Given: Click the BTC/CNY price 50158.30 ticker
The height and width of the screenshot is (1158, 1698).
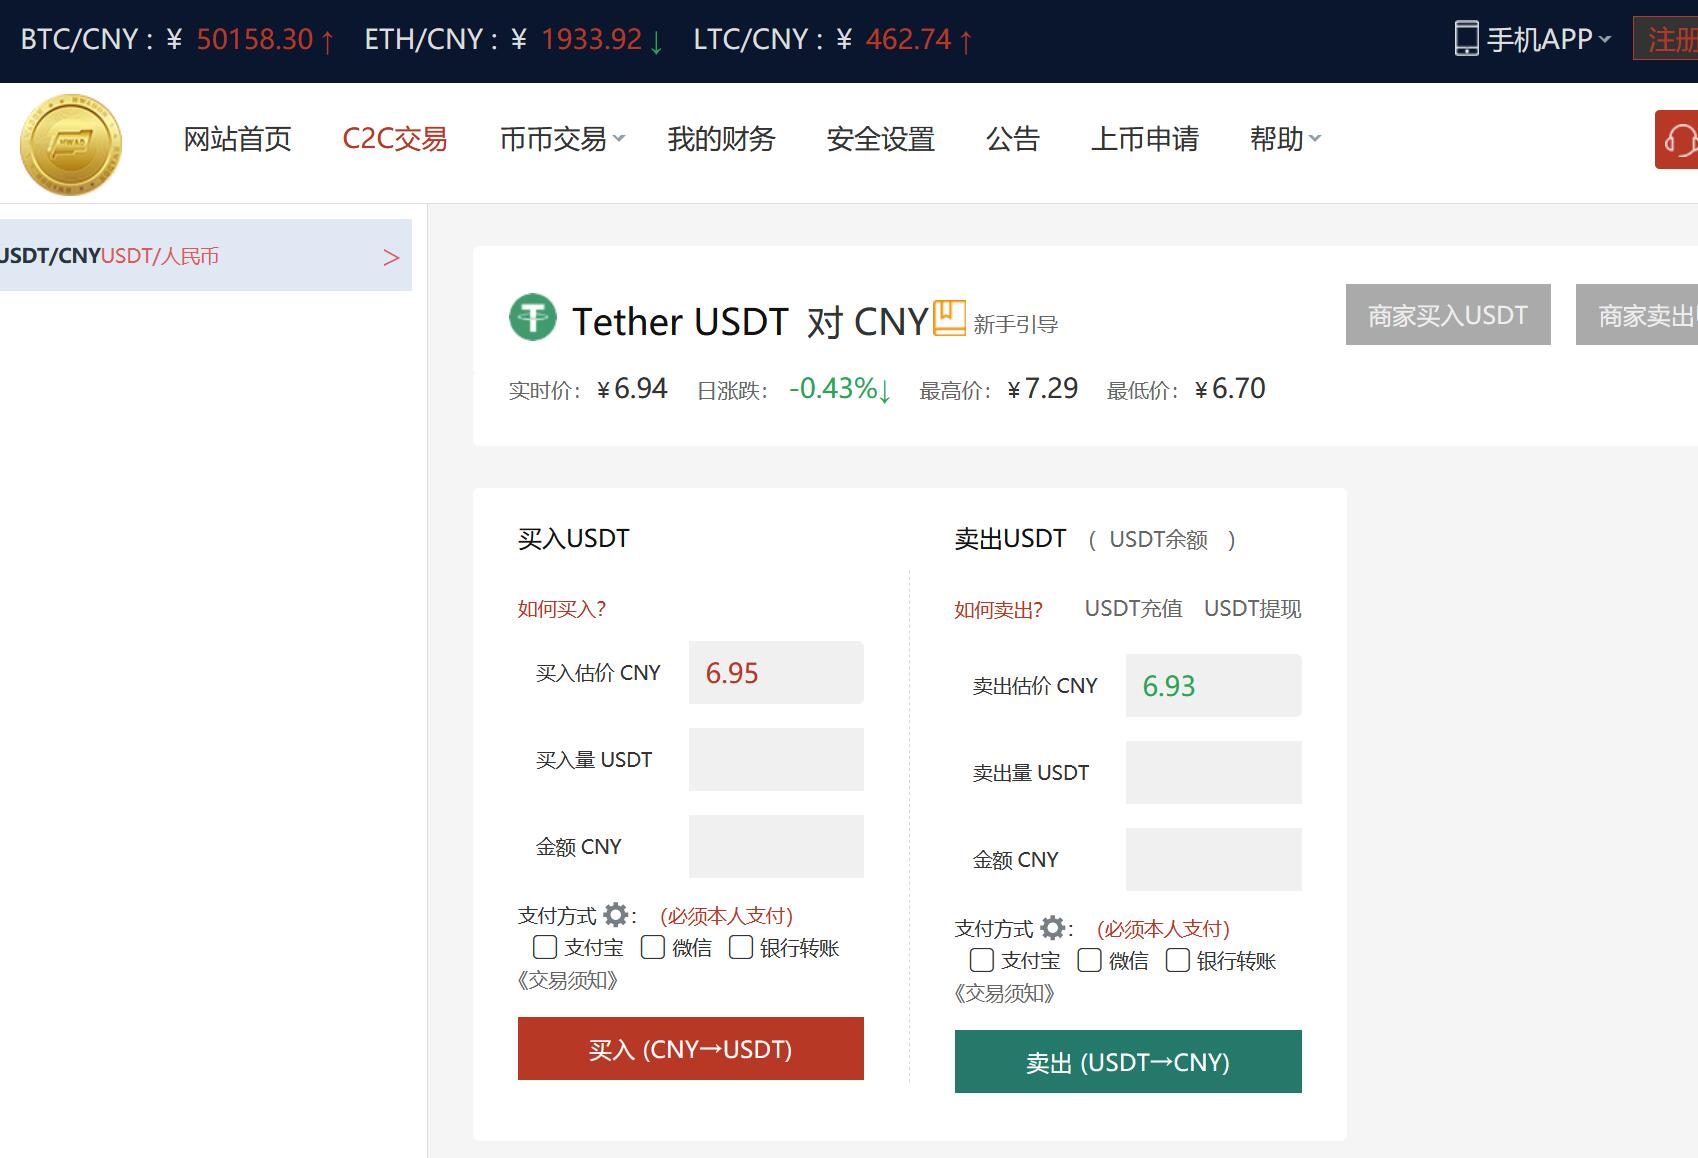Looking at the screenshot, I should click(255, 39).
